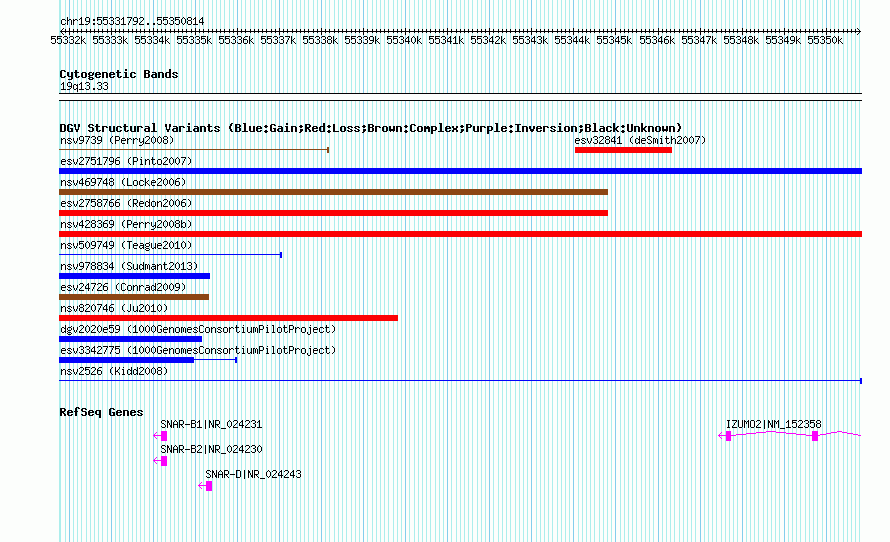
Task: Select the thin brown nsv9739 line
Action: pos(194,150)
